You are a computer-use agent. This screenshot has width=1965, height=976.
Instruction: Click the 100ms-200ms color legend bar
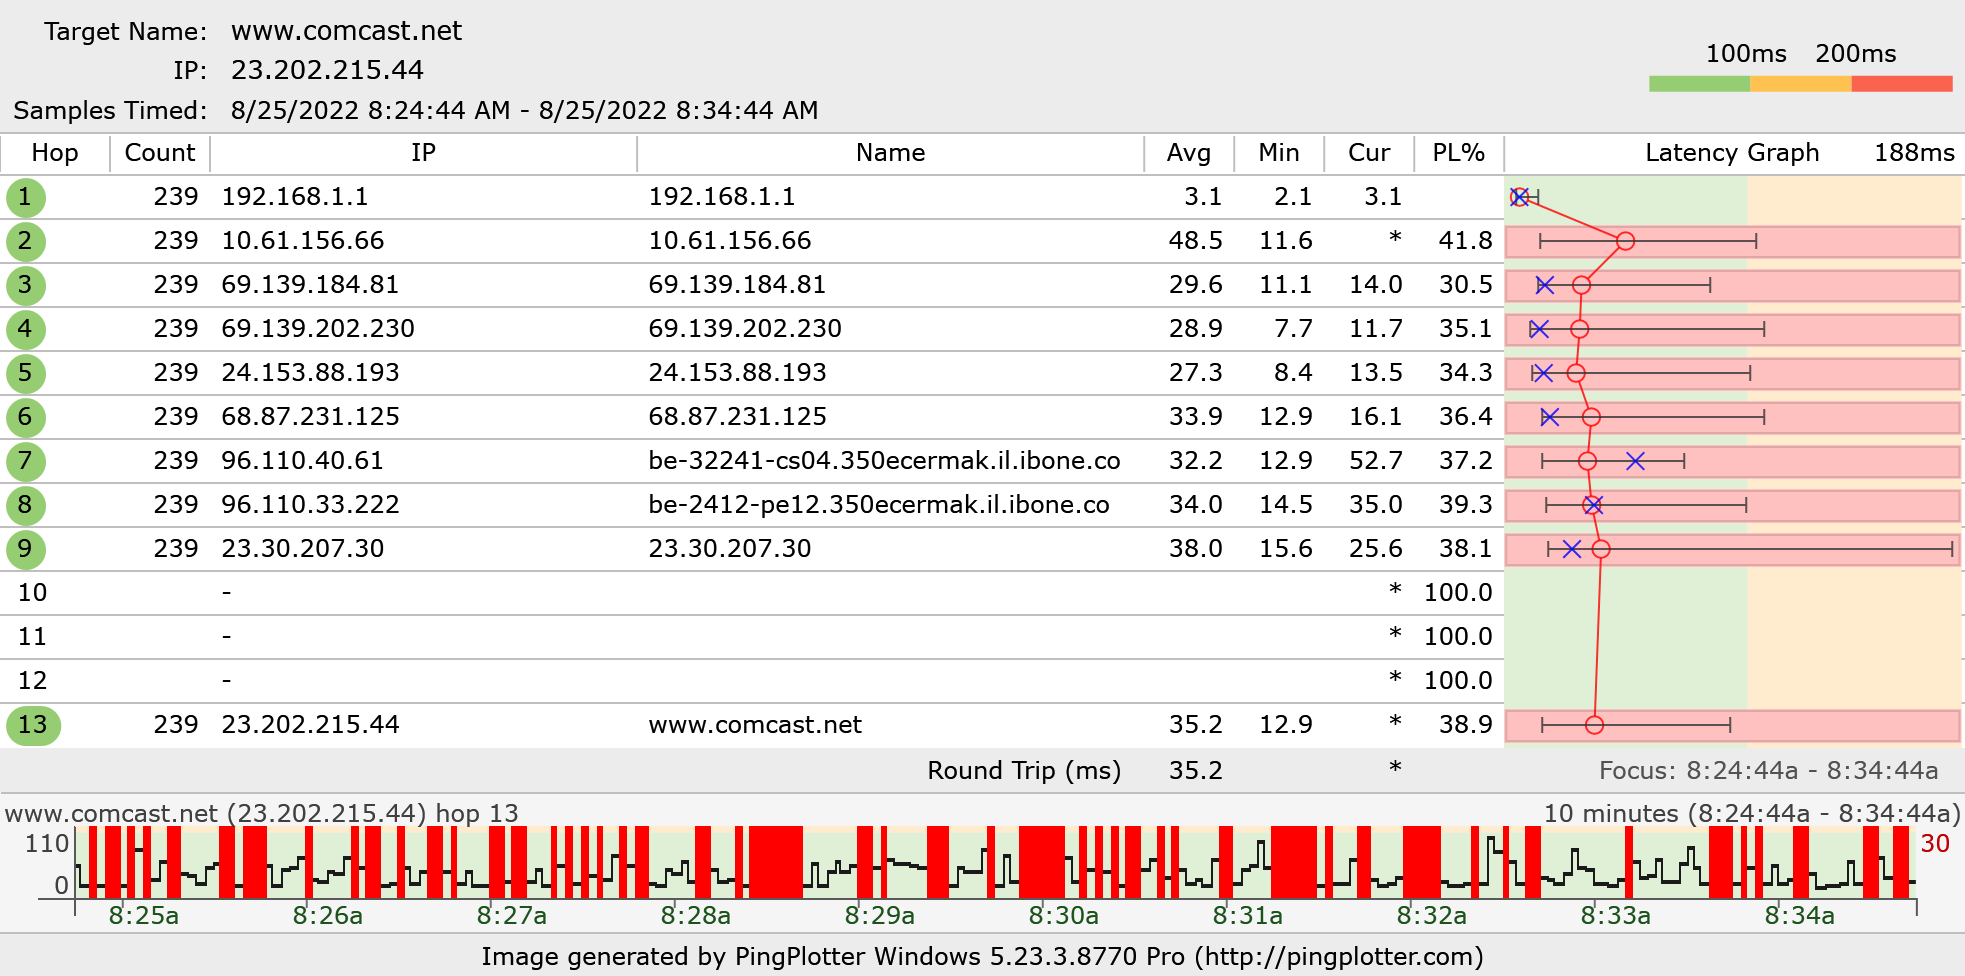(1800, 83)
